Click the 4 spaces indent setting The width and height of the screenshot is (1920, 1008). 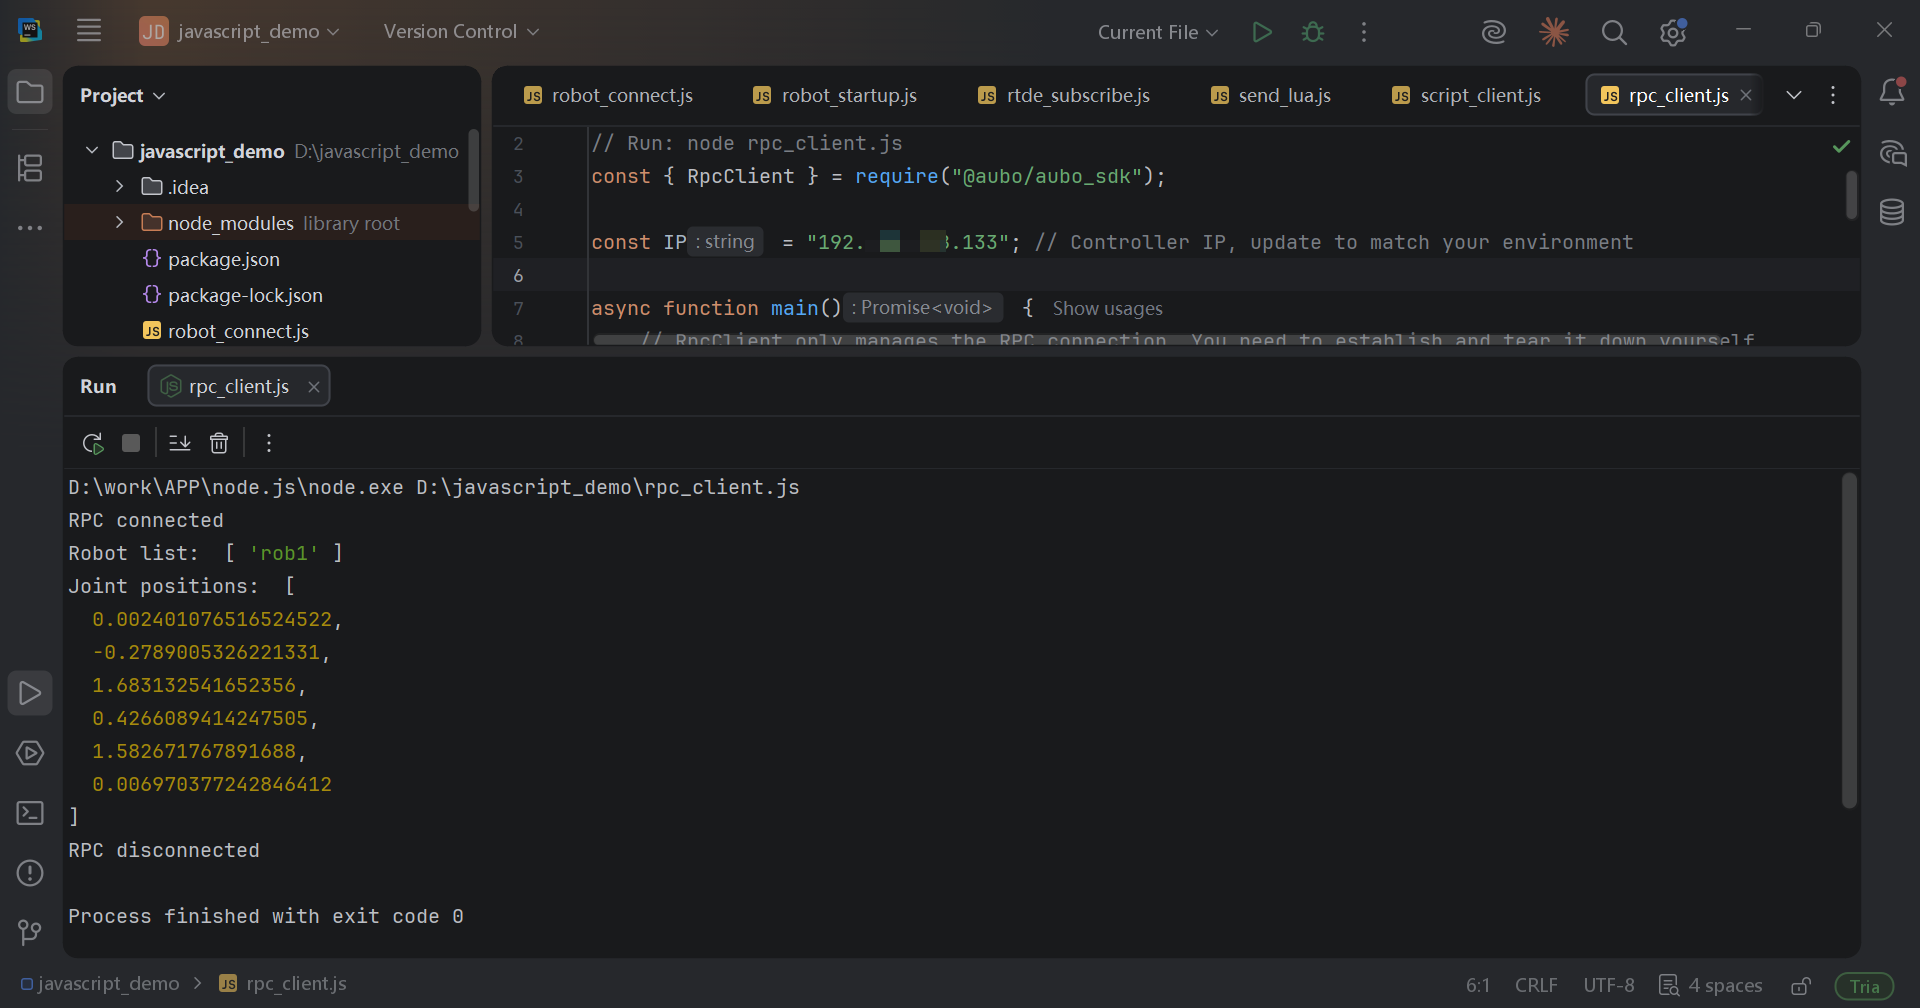[x=1711, y=986]
